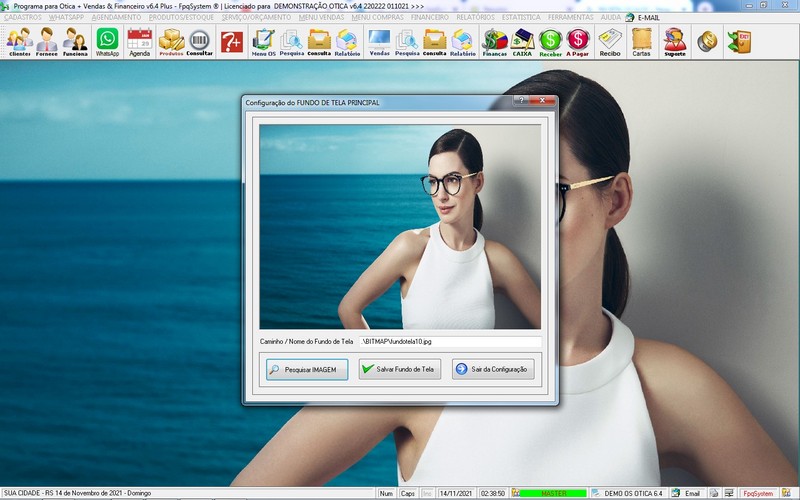Open the MENU VENDAS menu
Image resolution: width=800 pixels, height=500 pixels.
(321, 17)
